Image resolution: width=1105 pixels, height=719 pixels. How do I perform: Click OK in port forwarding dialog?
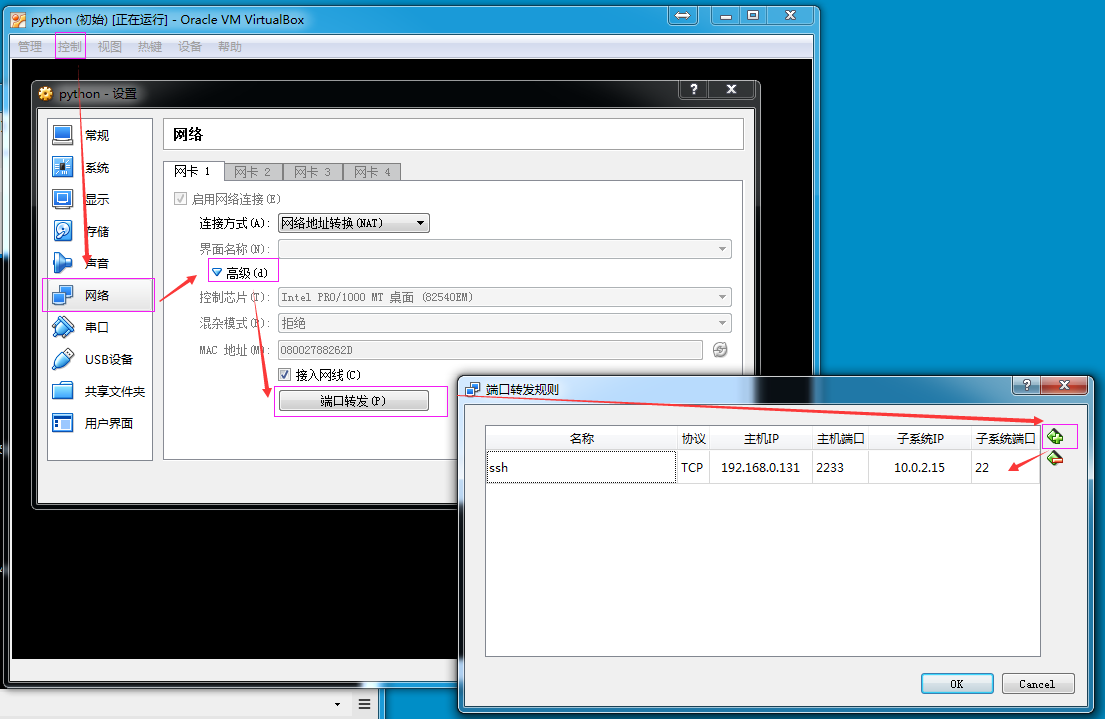[x=957, y=684]
